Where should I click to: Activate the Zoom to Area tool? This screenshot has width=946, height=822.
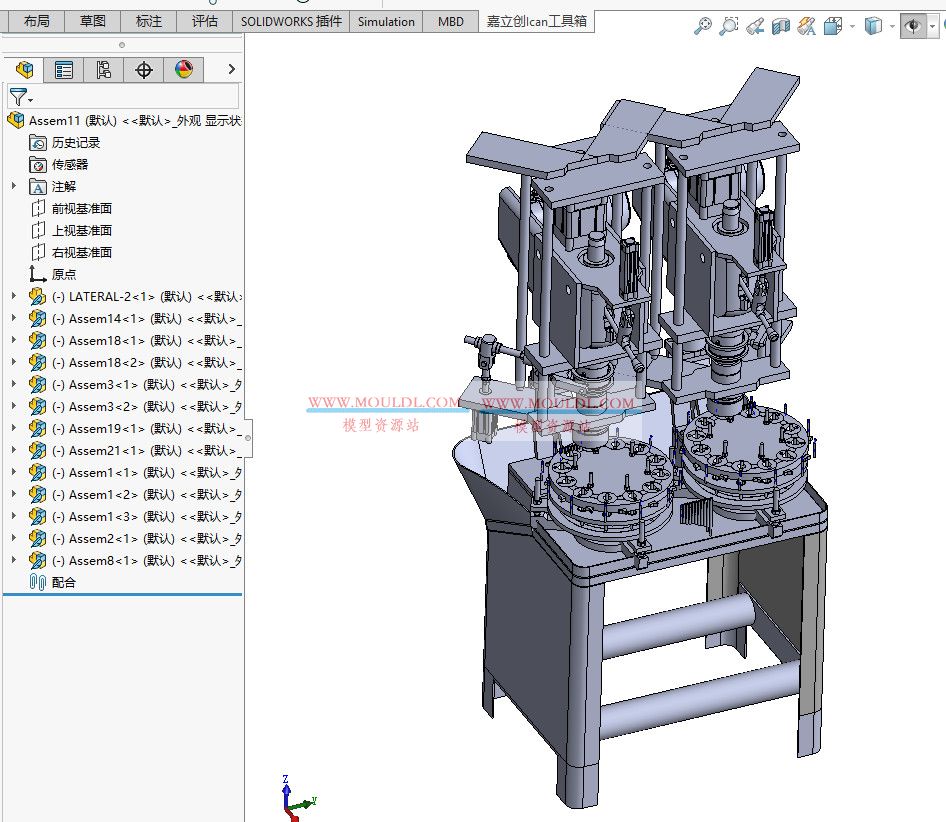tap(729, 26)
